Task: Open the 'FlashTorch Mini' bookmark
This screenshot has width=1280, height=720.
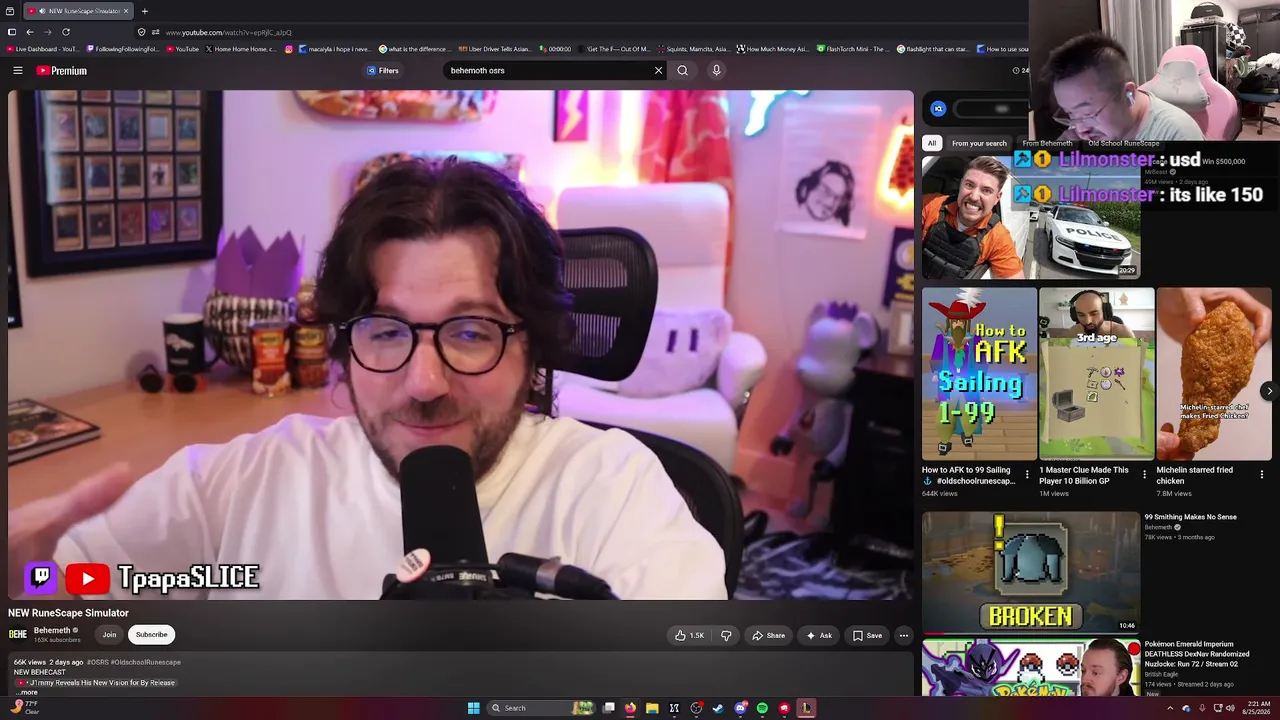Action: [x=853, y=49]
